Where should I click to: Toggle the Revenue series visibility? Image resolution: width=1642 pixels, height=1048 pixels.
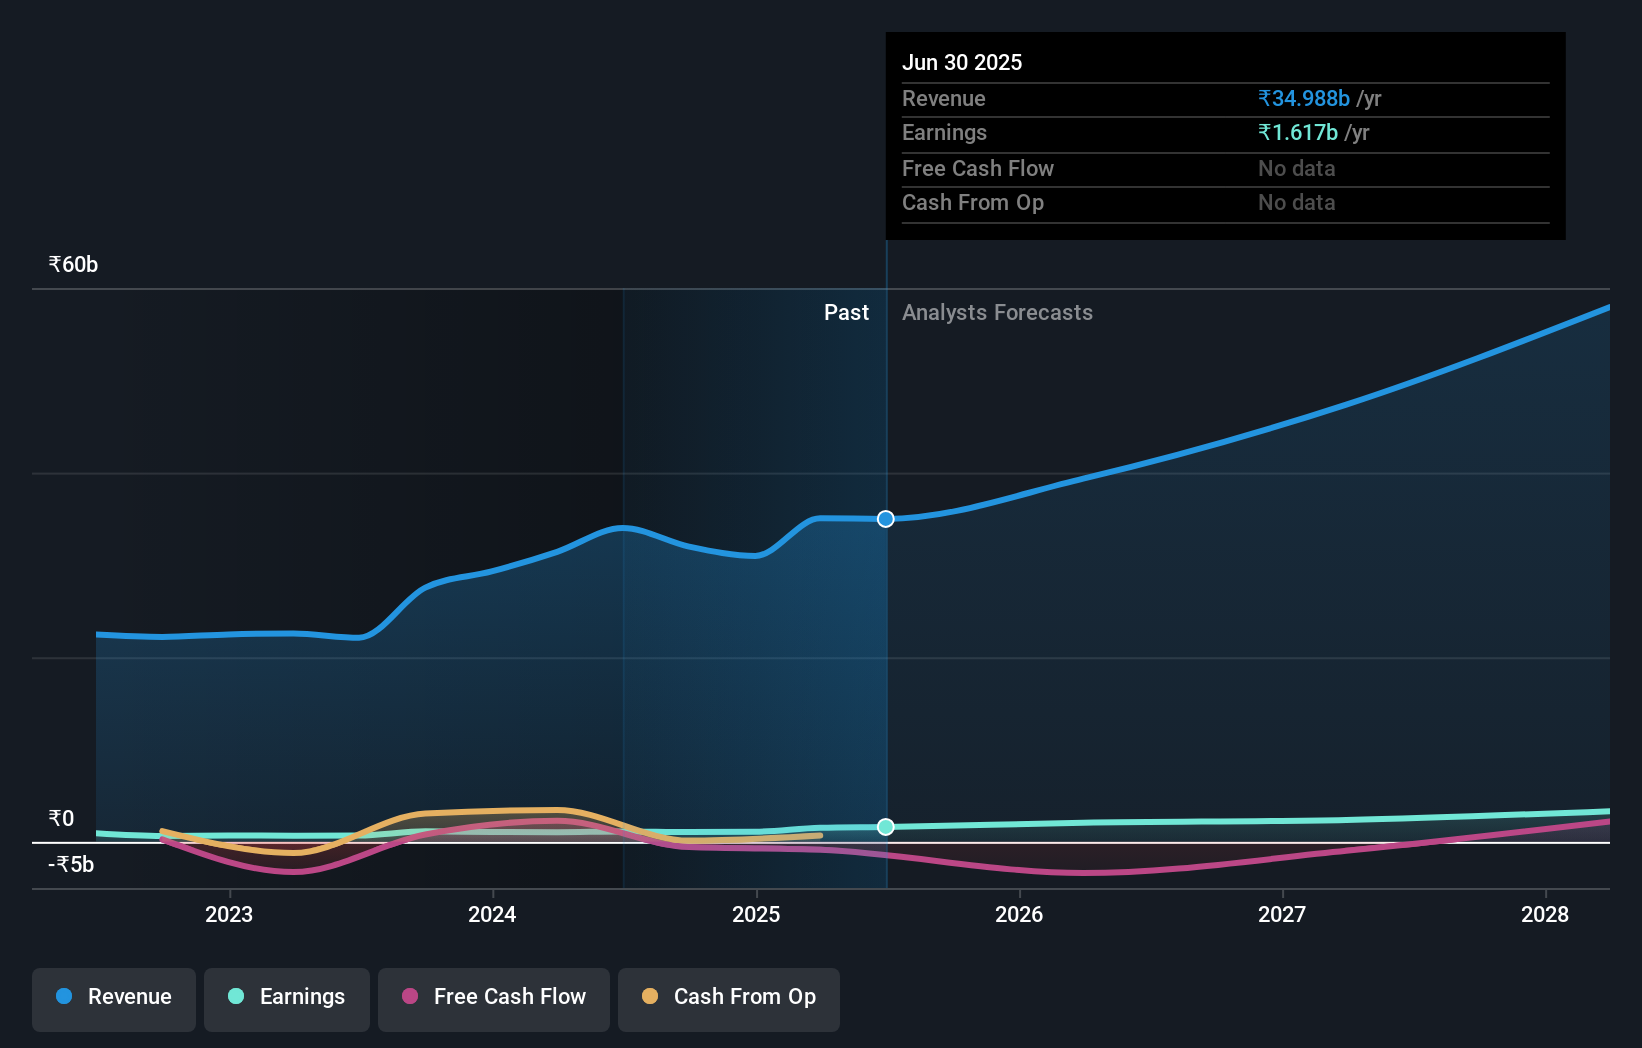pos(113,997)
